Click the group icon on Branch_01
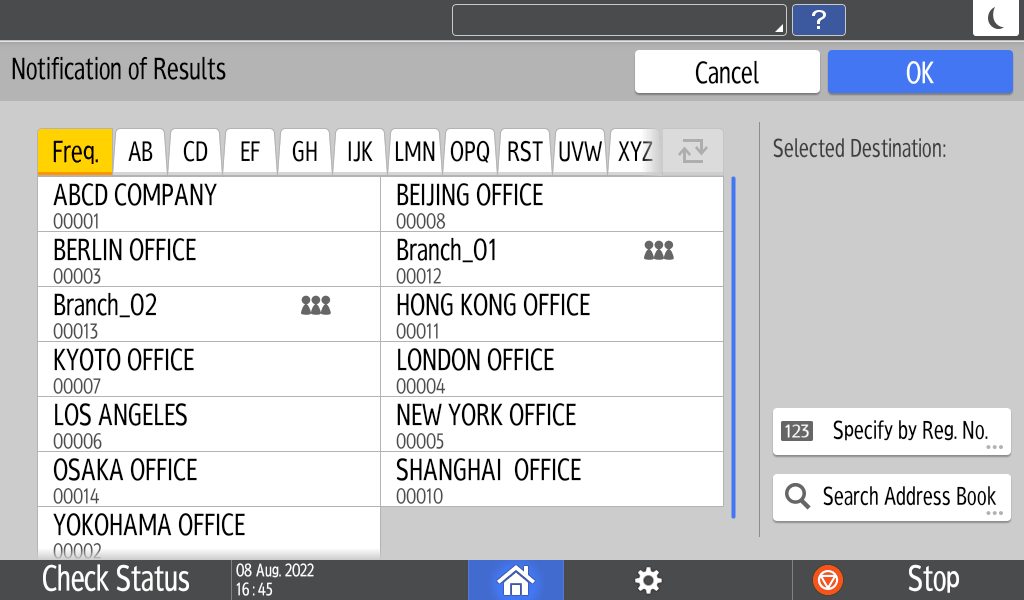 pos(658,251)
